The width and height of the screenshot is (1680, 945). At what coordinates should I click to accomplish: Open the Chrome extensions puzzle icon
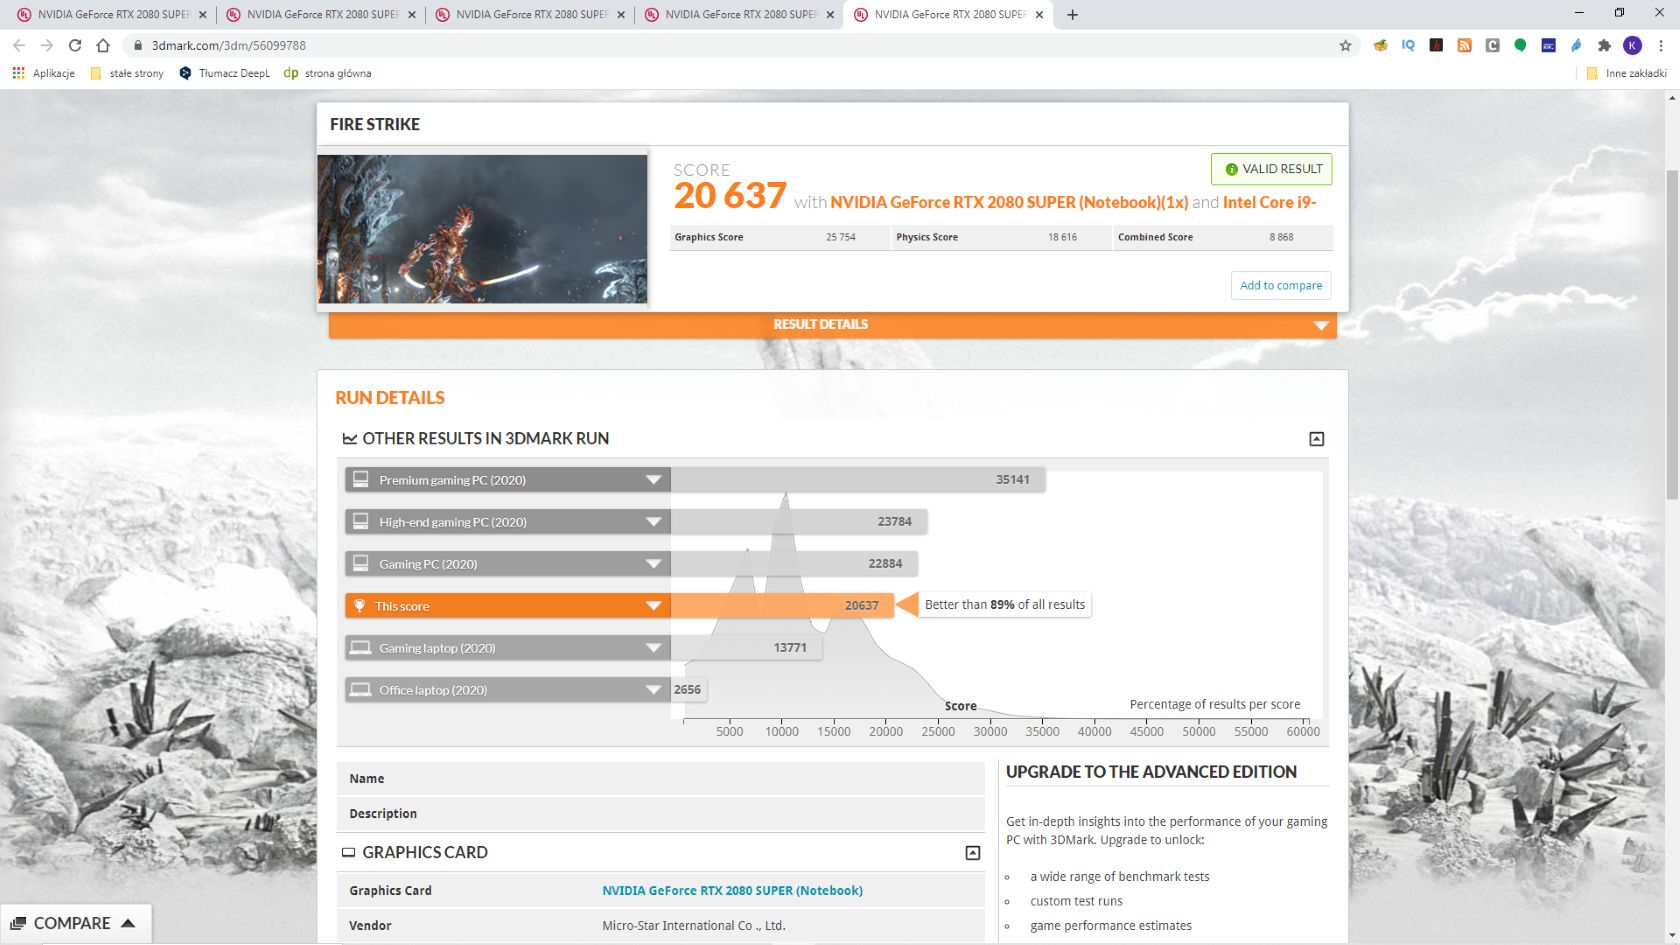[x=1603, y=45]
